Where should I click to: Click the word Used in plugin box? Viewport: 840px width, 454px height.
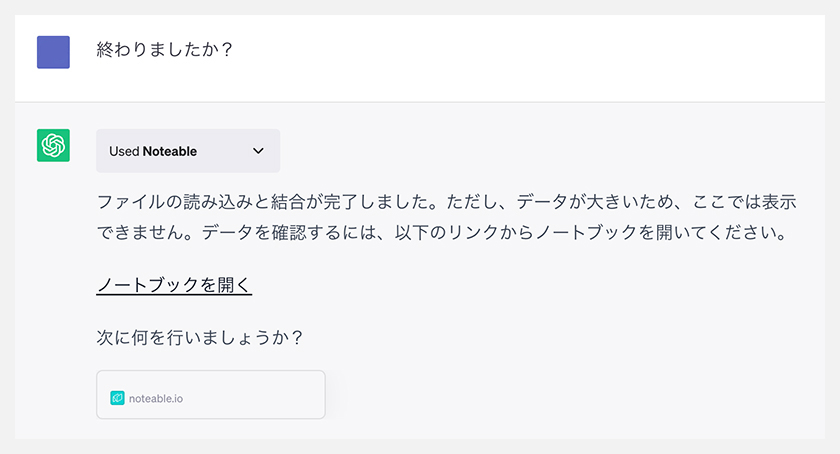coord(124,151)
